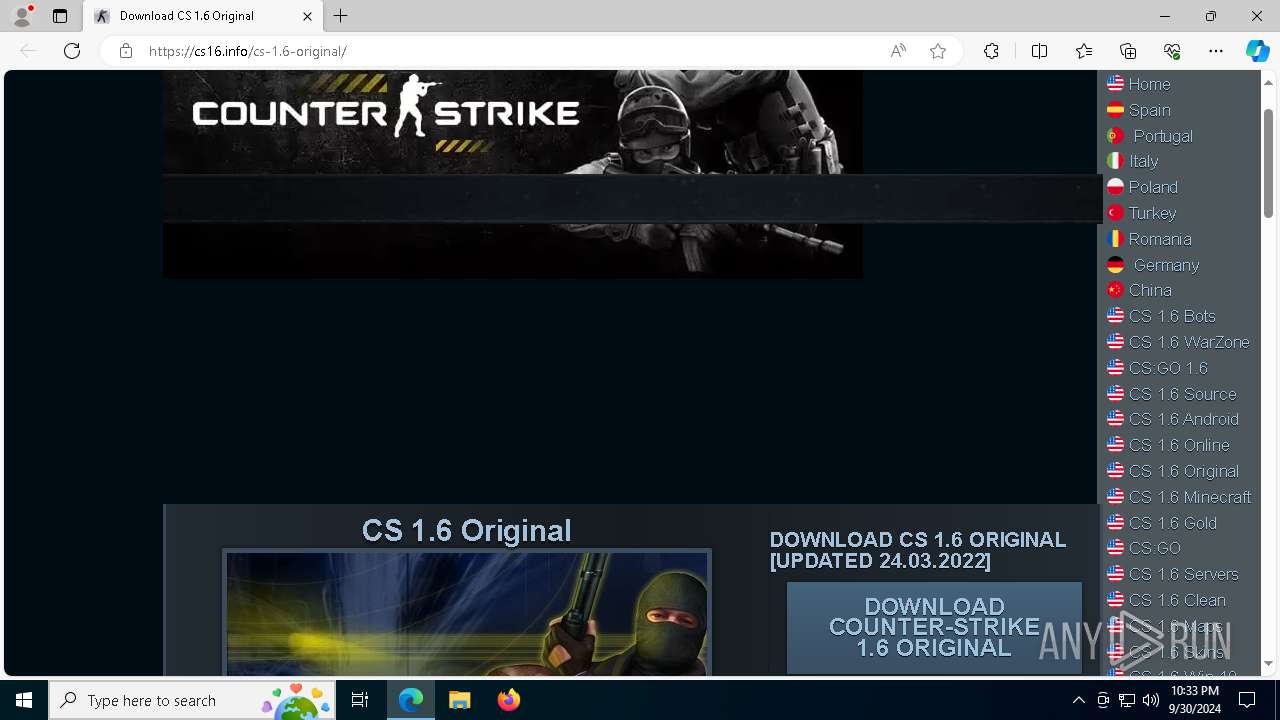The height and width of the screenshot is (720, 1280).
Task: Open CS 1.6 Minecraft link
Action: point(1190,497)
